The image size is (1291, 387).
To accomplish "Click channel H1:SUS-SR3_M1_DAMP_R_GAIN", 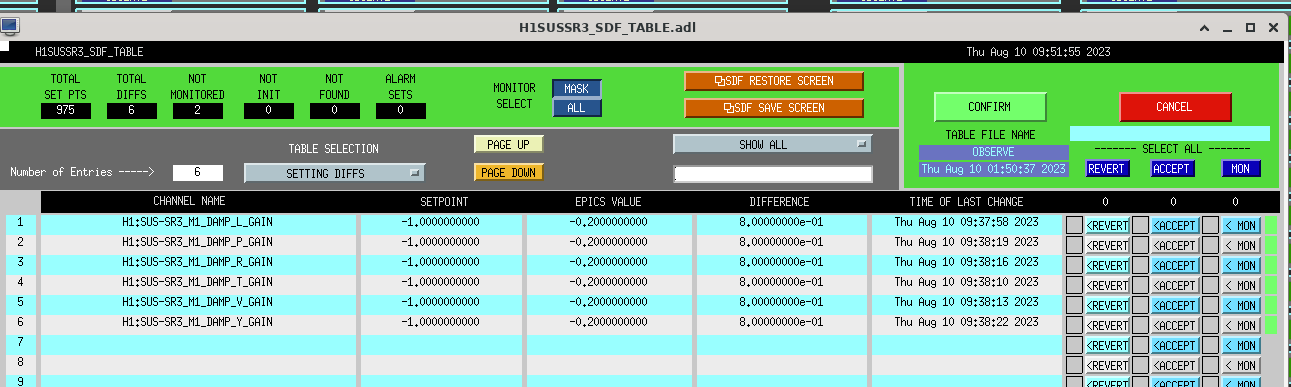I will coord(197,262).
